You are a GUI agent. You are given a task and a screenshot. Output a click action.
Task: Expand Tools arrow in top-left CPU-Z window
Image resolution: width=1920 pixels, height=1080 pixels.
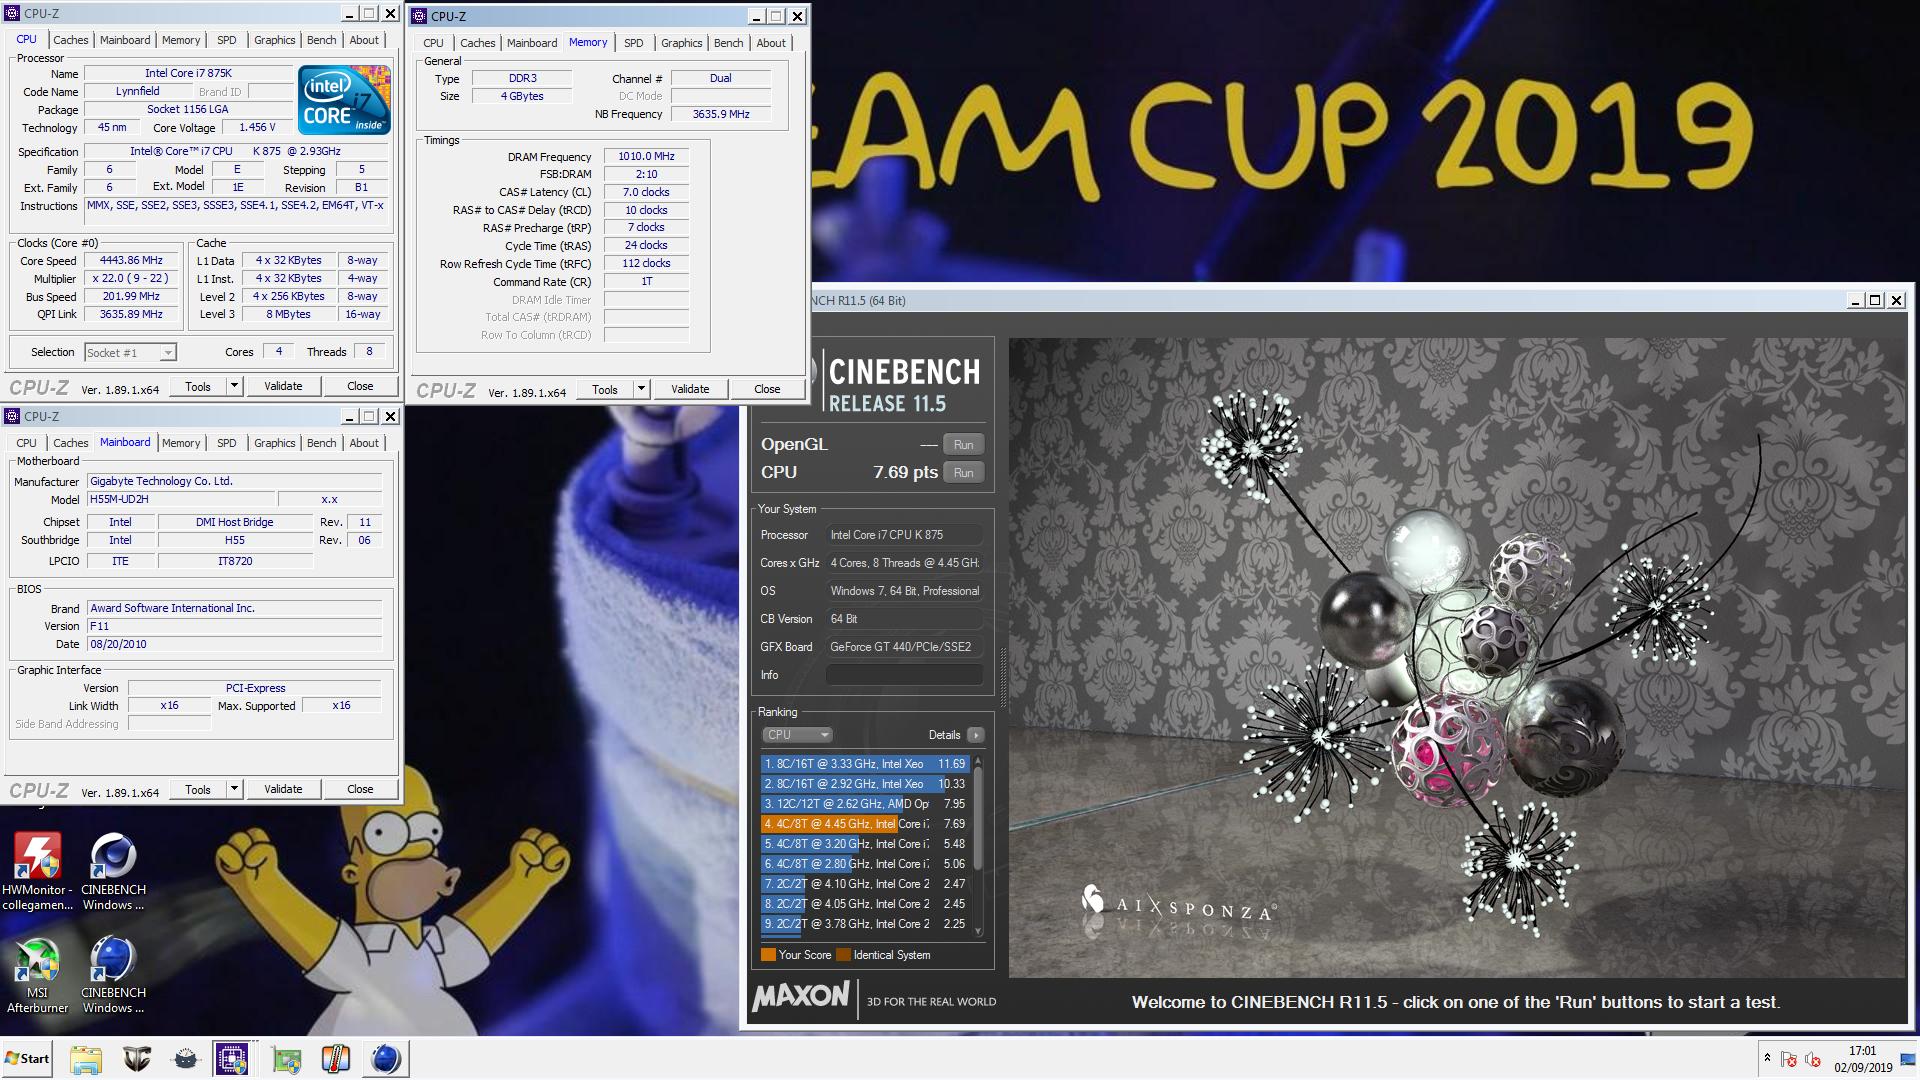(x=234, y=386)
